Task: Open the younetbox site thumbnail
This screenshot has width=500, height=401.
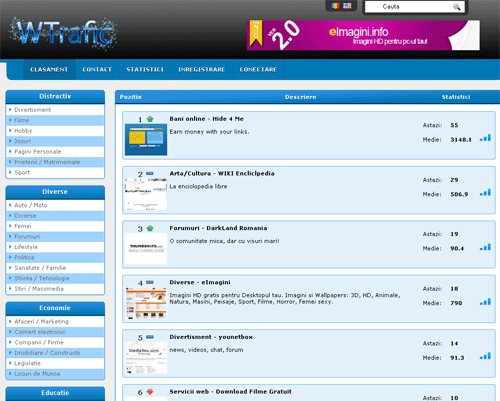Action: click(x=146, y=358)
